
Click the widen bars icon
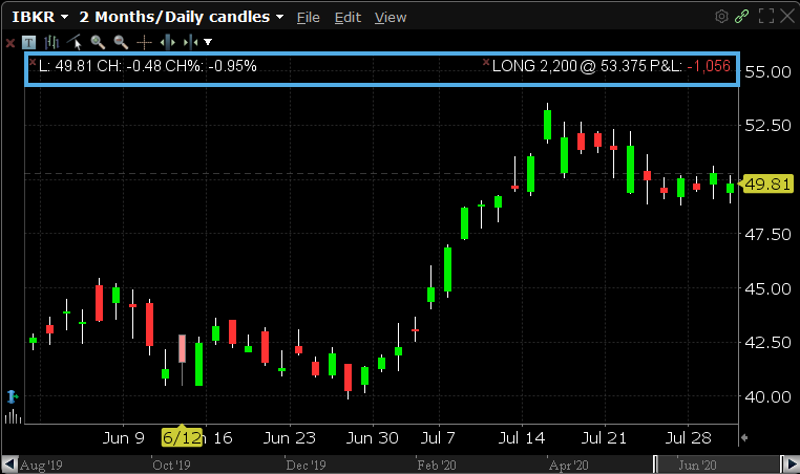point(167,42)
